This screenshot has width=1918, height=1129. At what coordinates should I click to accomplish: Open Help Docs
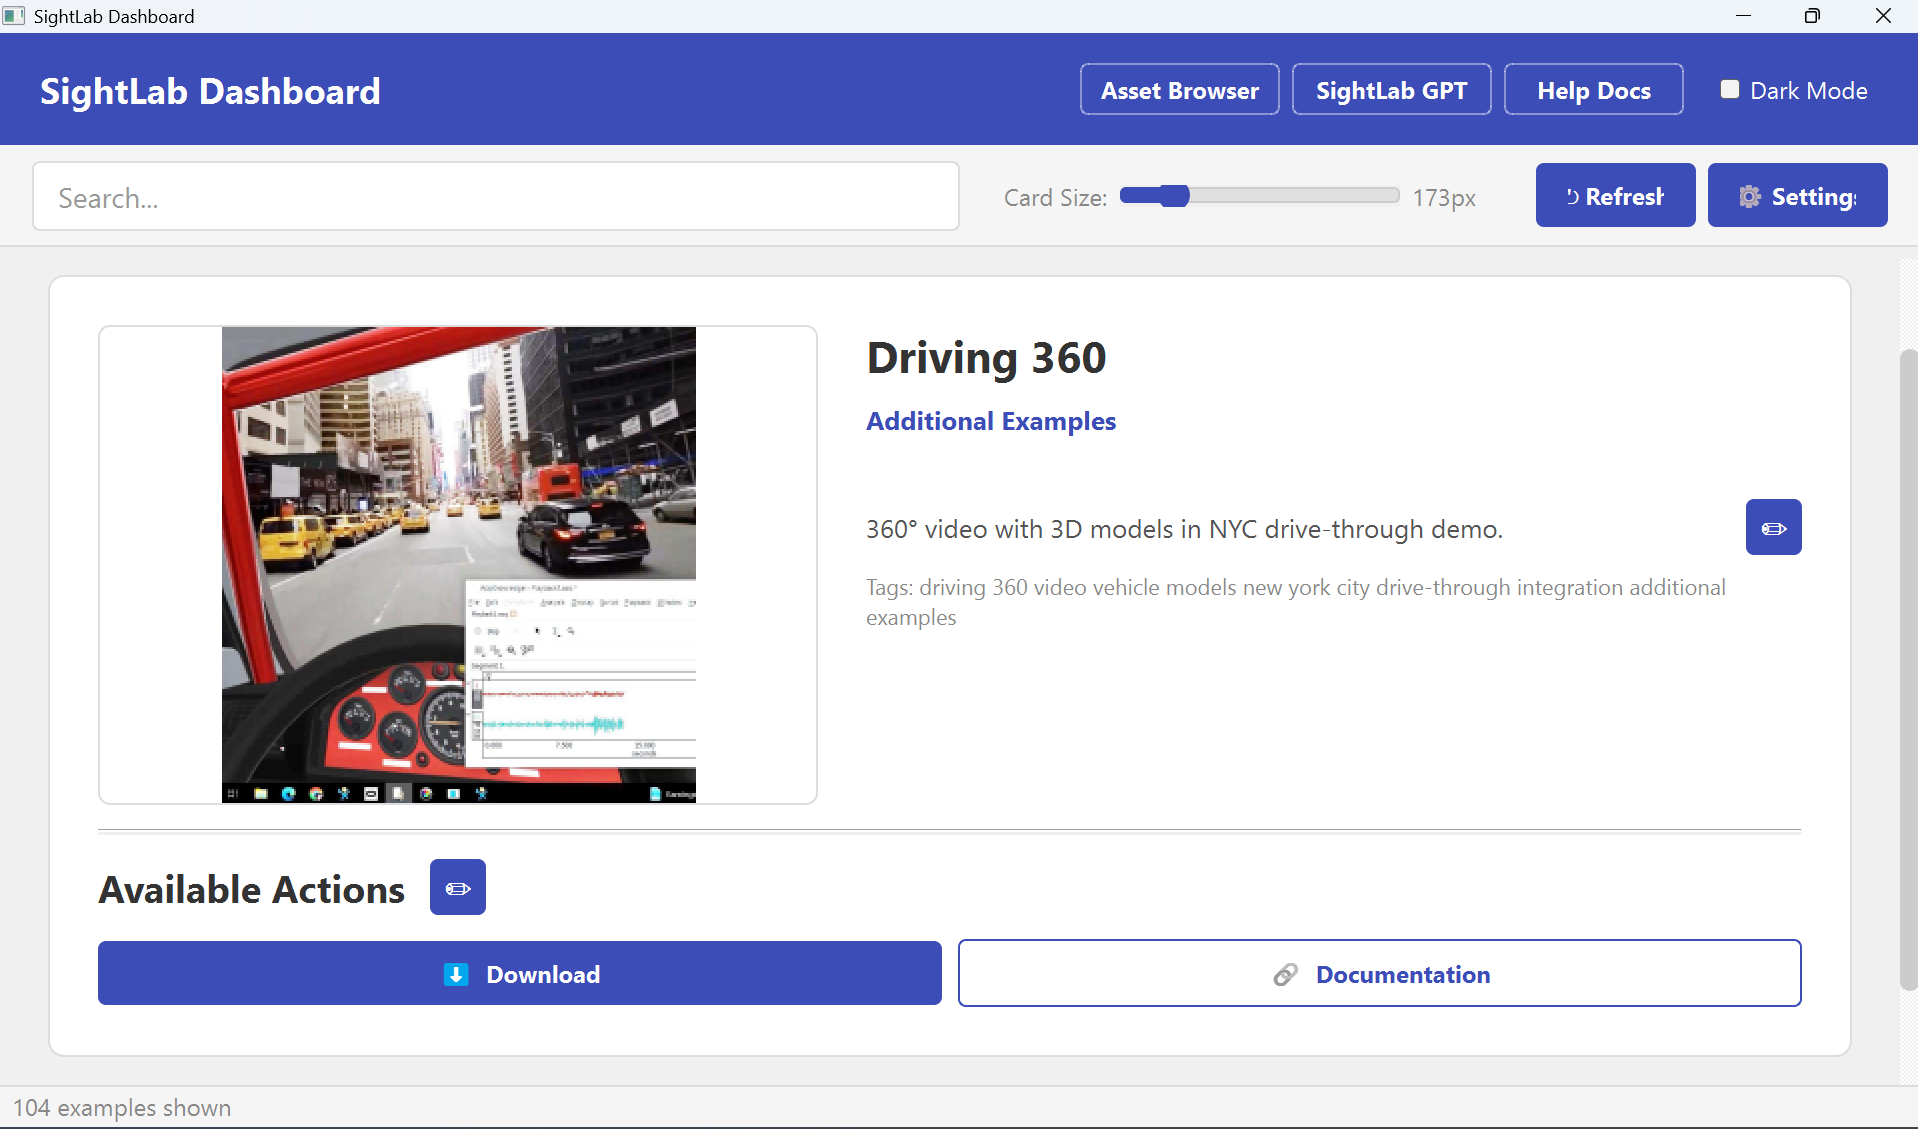point(1593,90)
